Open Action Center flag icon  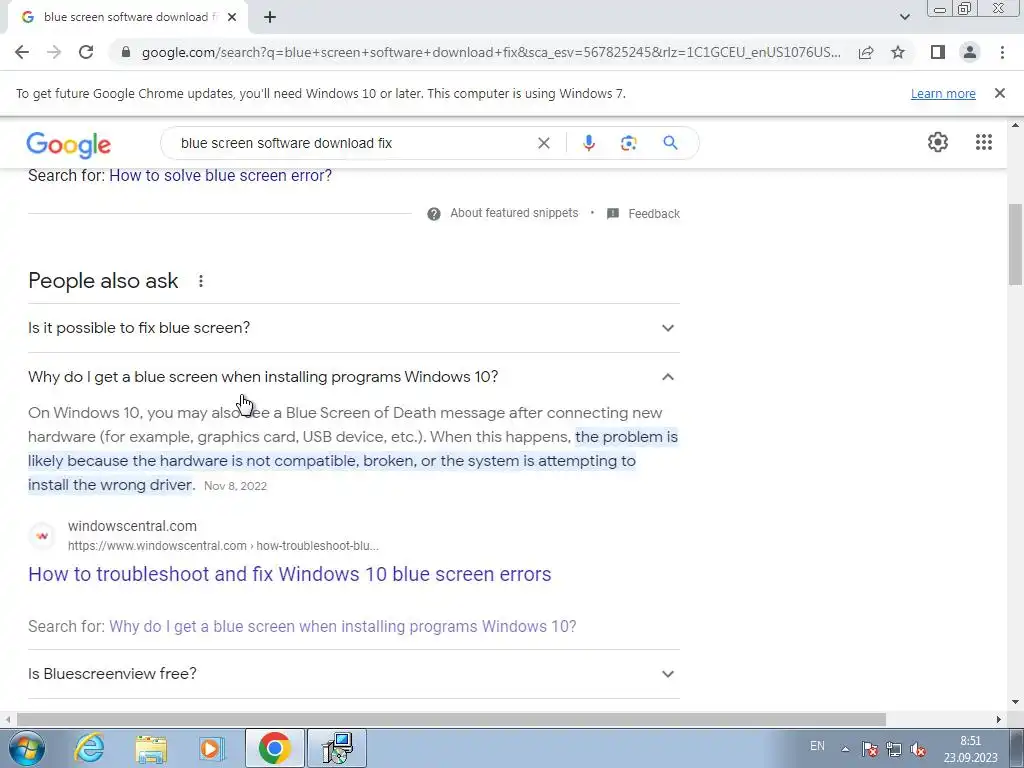[x=869, y=749]
